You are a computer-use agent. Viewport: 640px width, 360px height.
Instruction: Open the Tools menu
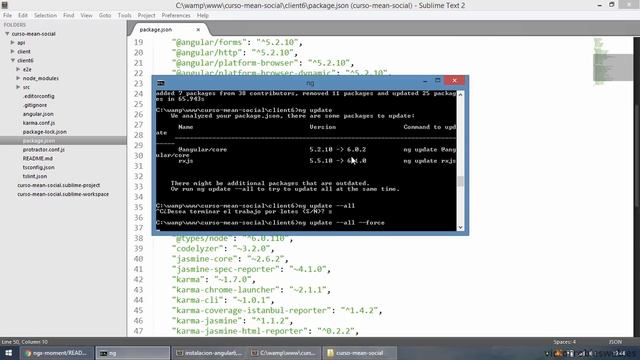coord(124,15)
